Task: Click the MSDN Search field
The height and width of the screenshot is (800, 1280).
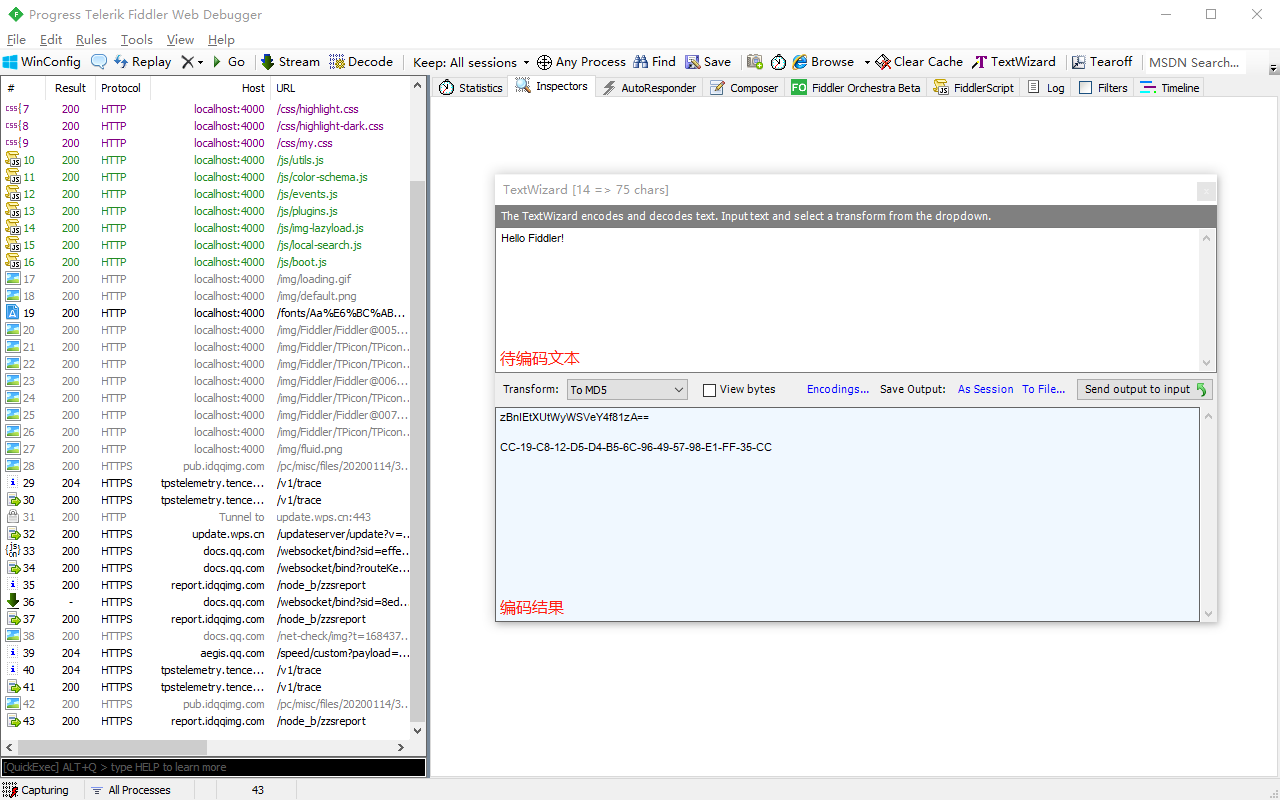Action: [x=1194, y=62]
